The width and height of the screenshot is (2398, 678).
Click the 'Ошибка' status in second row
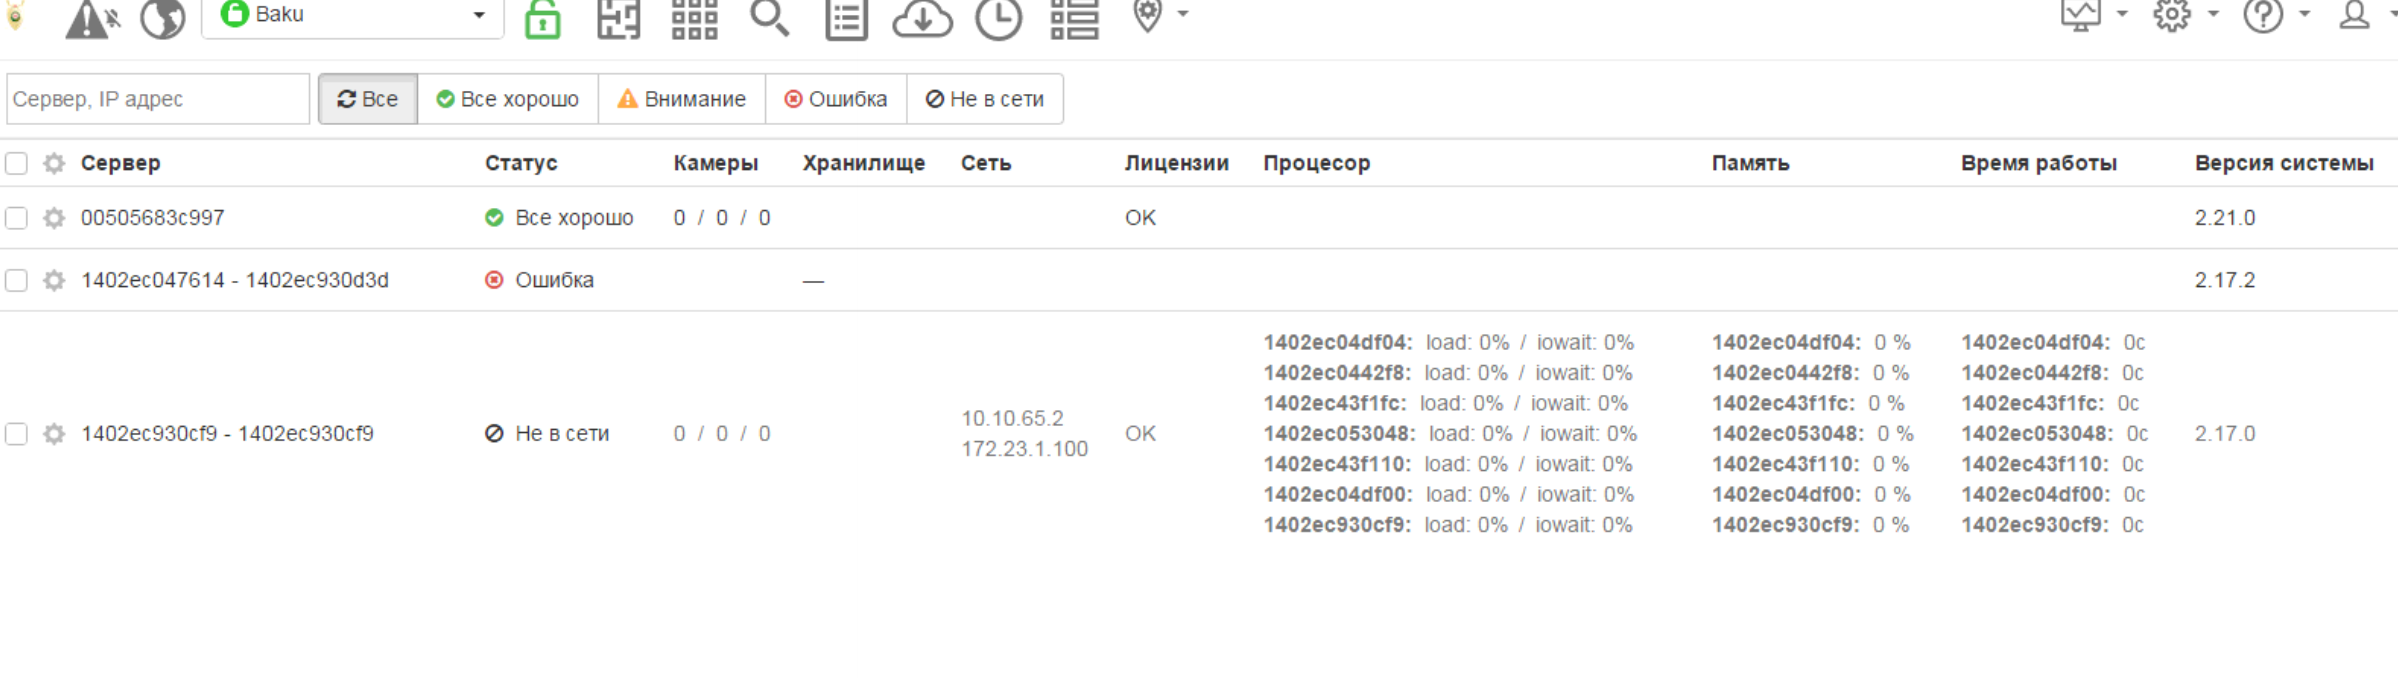(540, 280)
